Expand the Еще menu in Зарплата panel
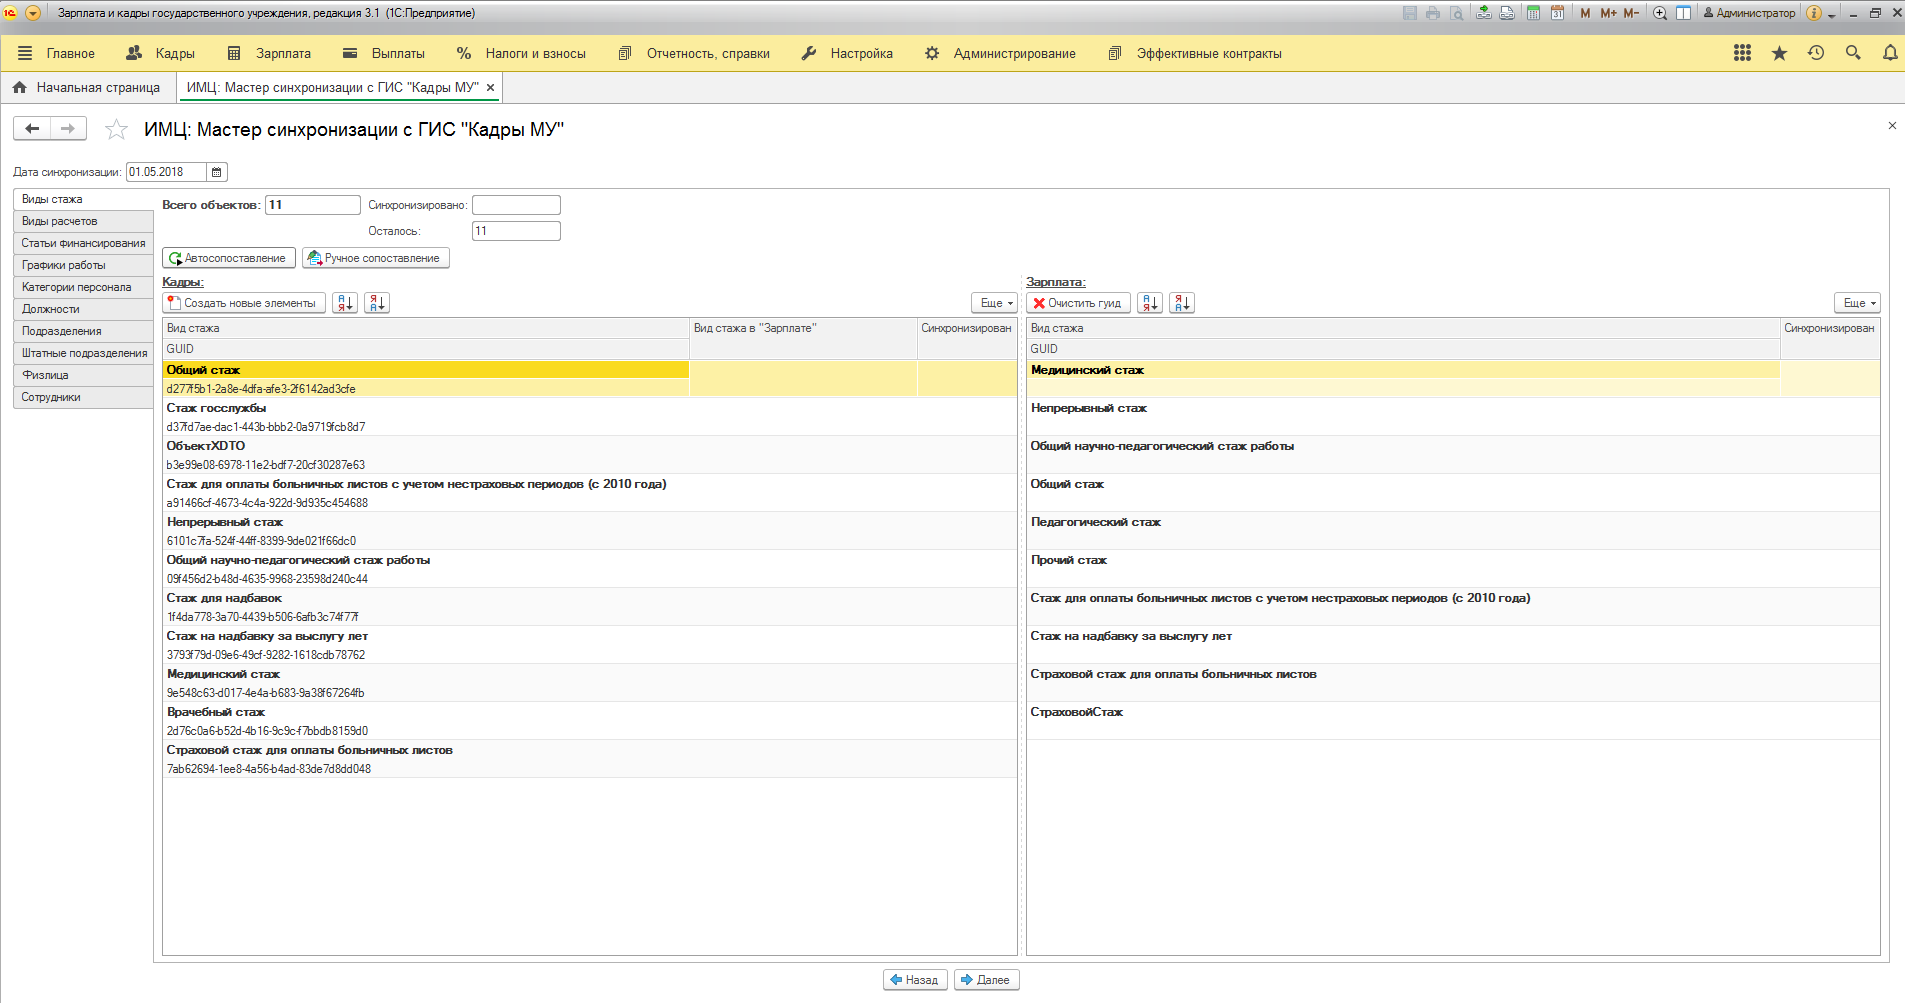 click(1859, 303)
